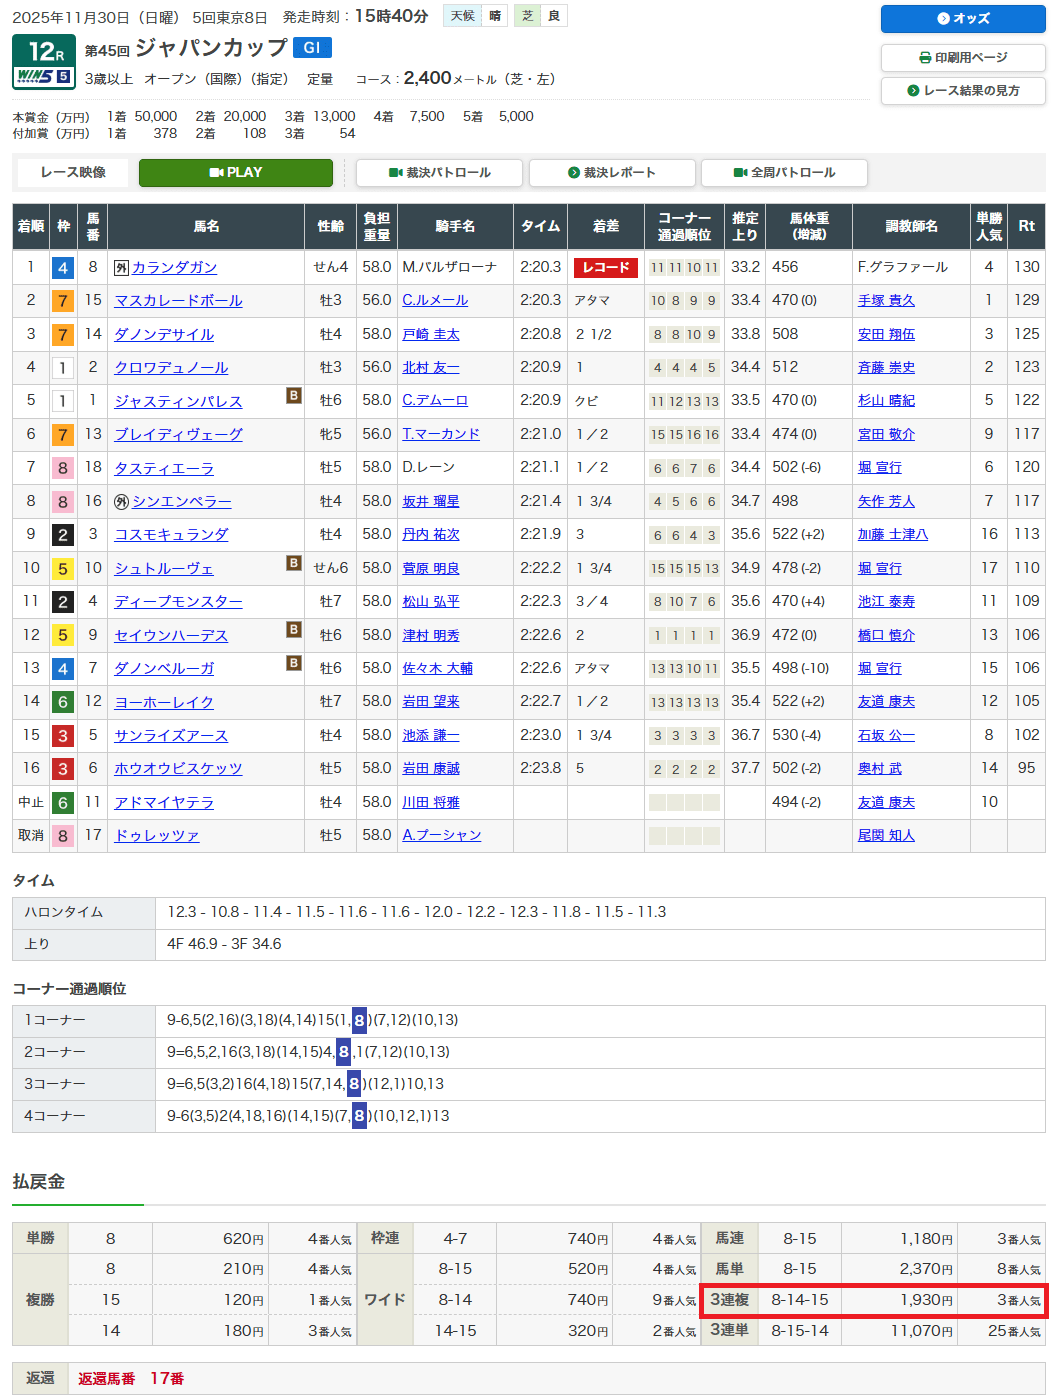
Task: Click the blinker B icon beside ジャスティンパレス
Action: pos(294,396)
